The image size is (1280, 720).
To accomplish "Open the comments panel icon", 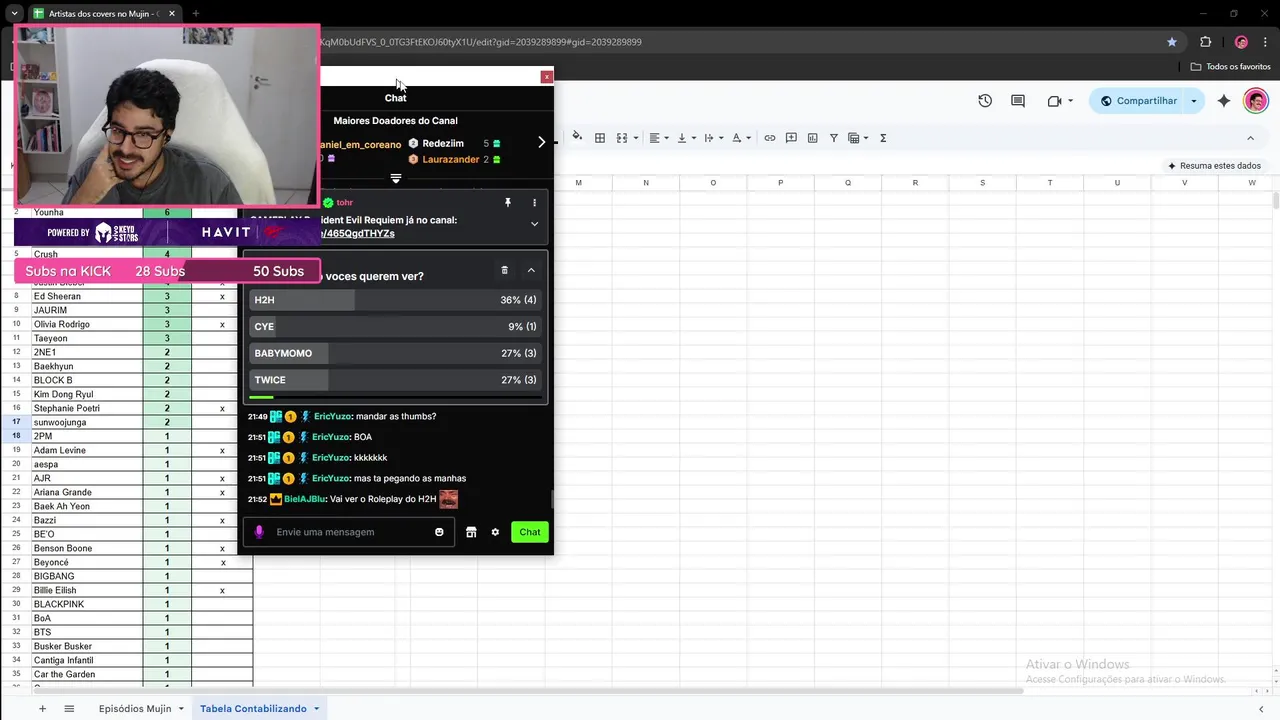I will click(x=1018, y=101).
